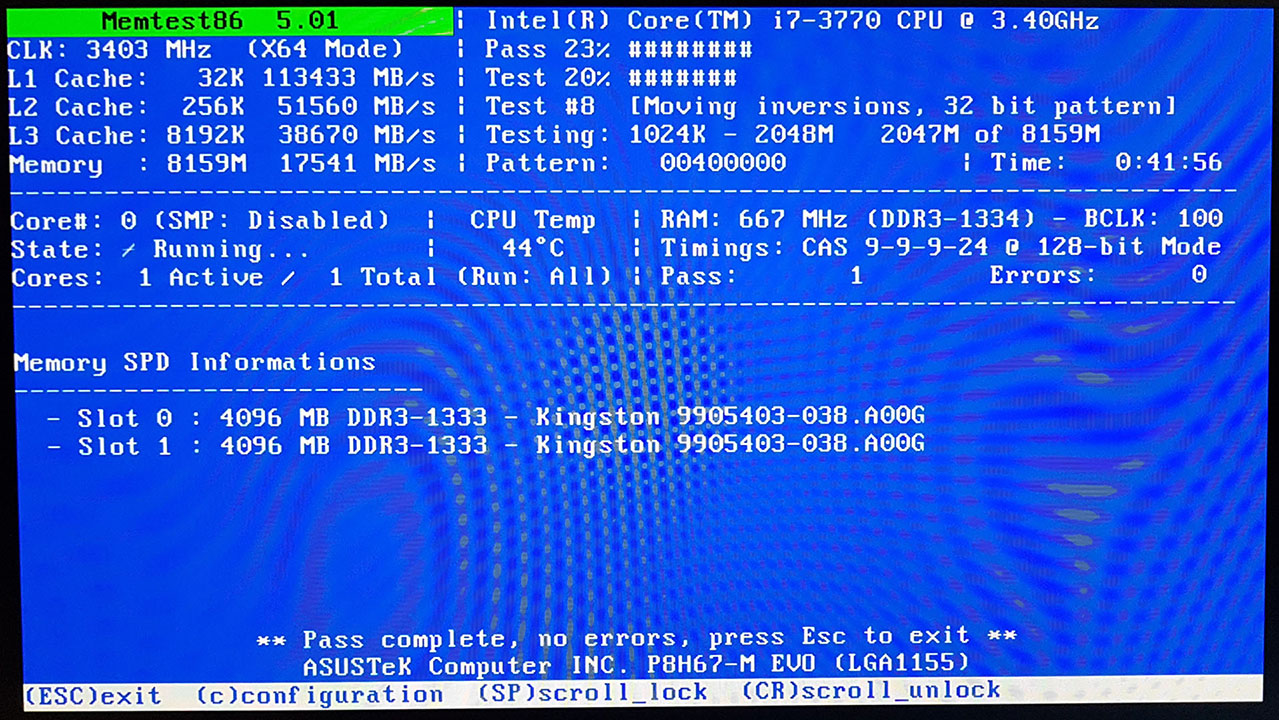Click the Intel Core i7-3770 CPU text
The width and height of the screenshot is (1279, 720).
pyautogui.click(x=792, y=21)
